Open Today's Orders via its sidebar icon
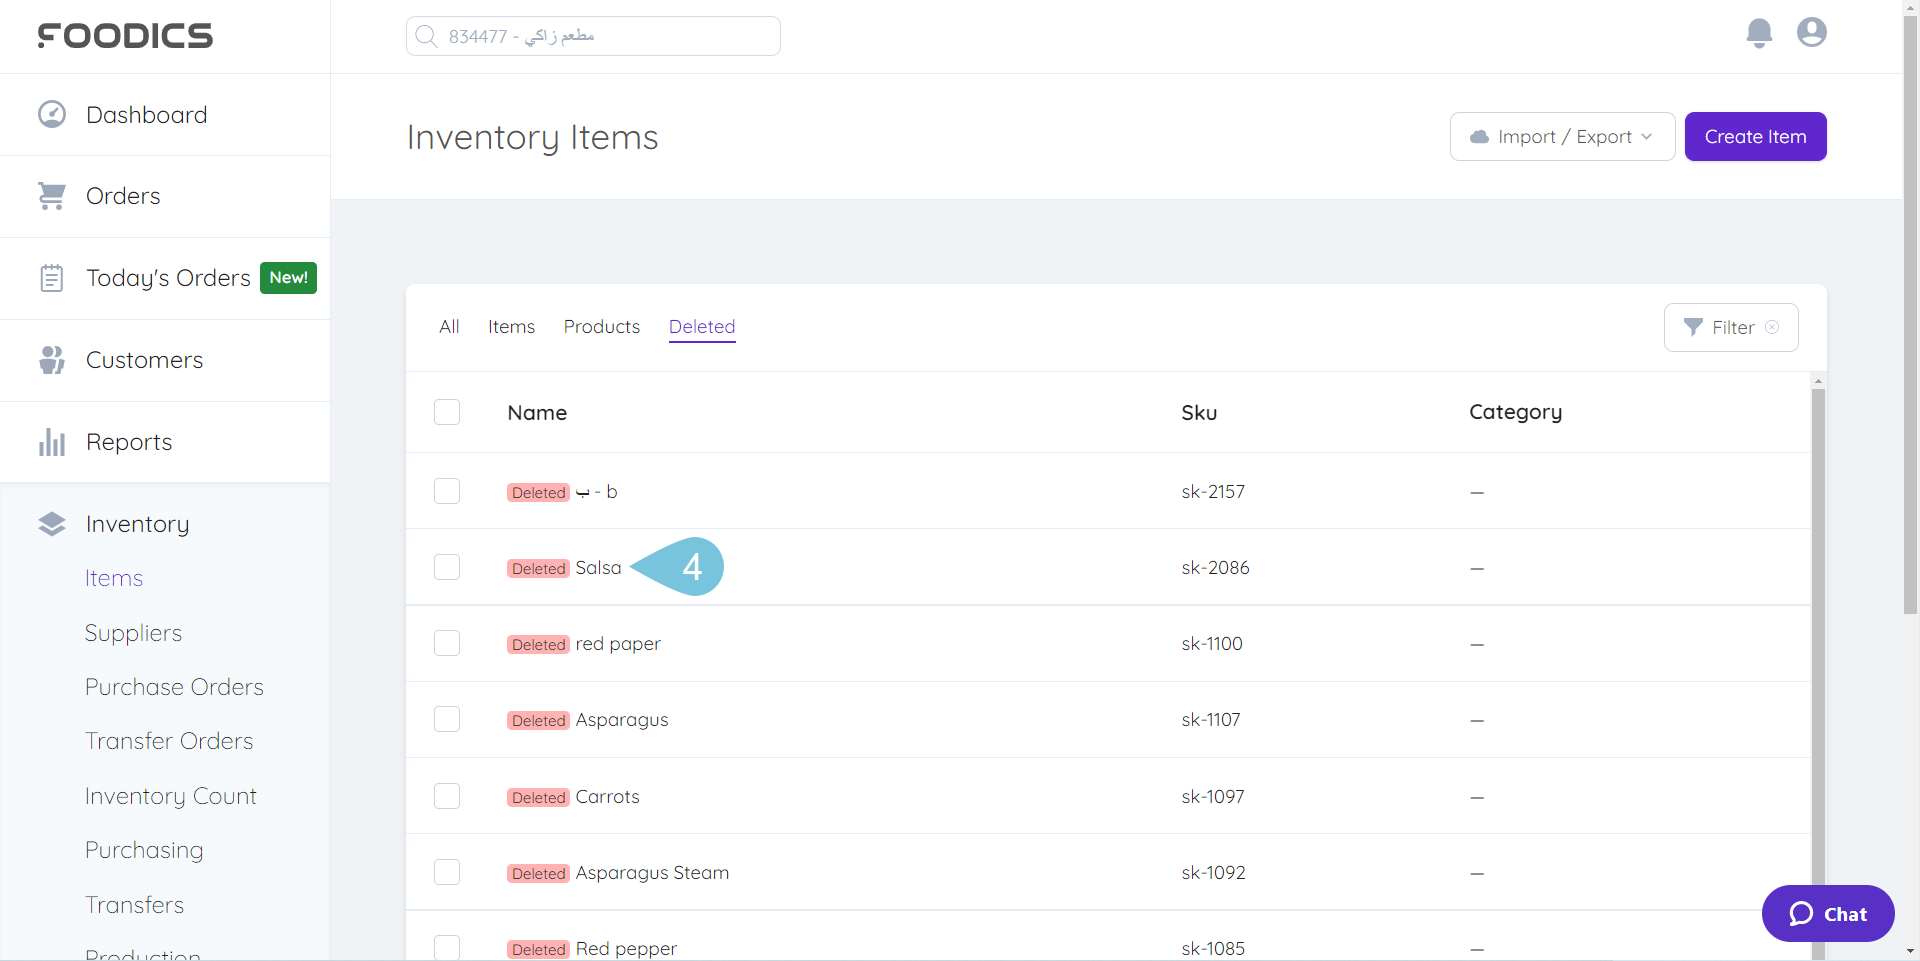1920x961 pixels. 51,278
